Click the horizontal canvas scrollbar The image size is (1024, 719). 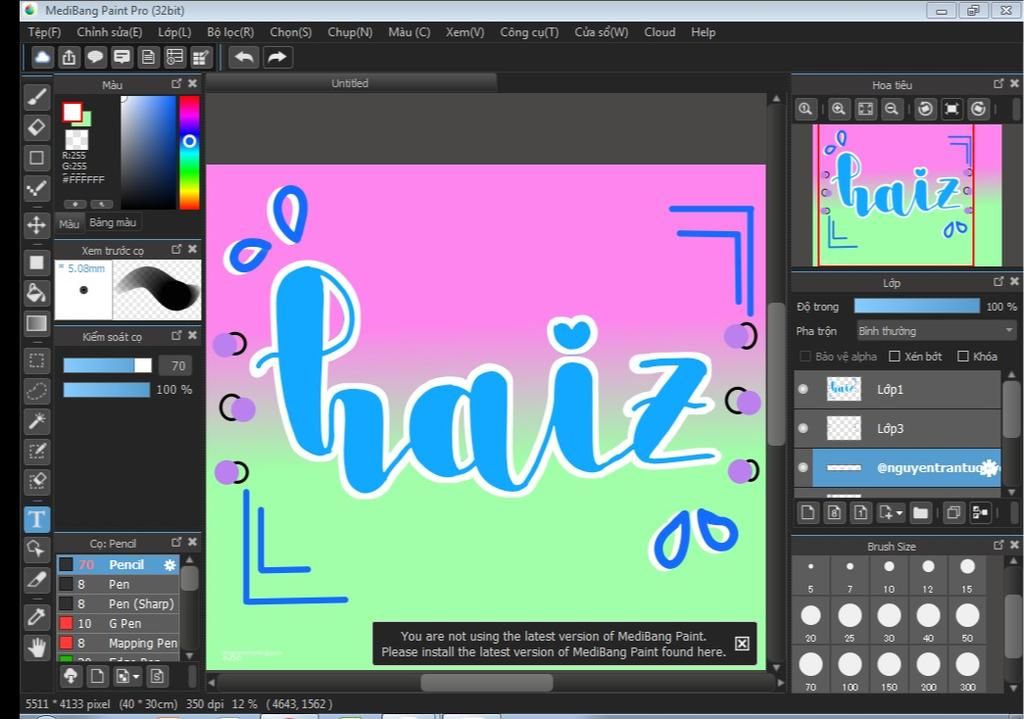click(x=487, y=682)
